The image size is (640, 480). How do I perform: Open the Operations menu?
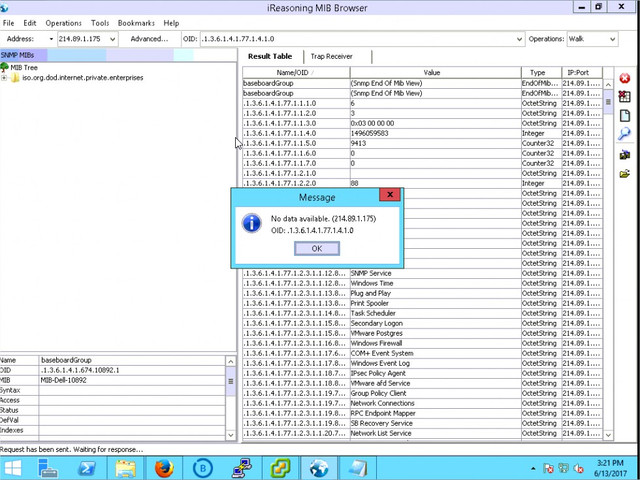tap(63, 23)
